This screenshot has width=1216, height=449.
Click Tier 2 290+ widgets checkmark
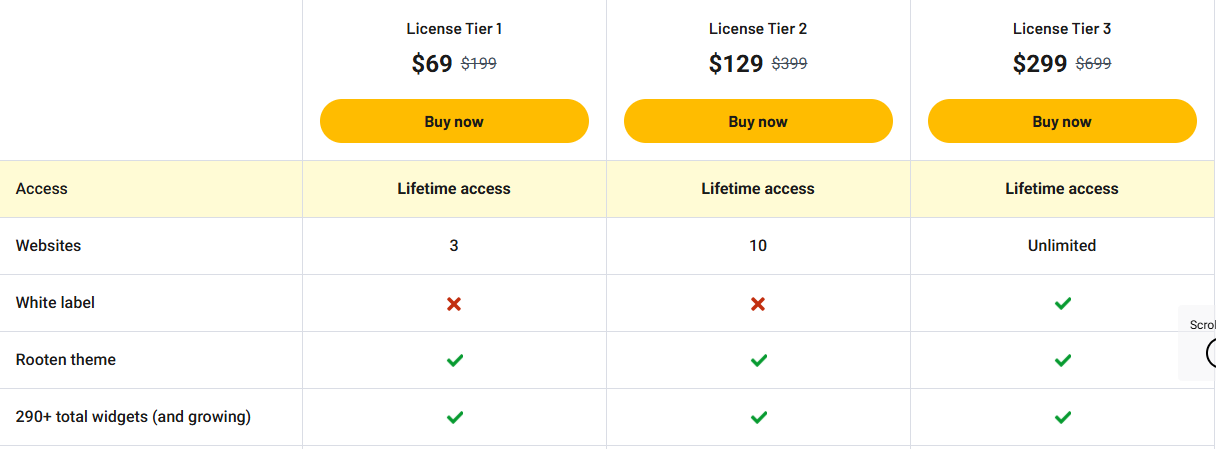758,417
